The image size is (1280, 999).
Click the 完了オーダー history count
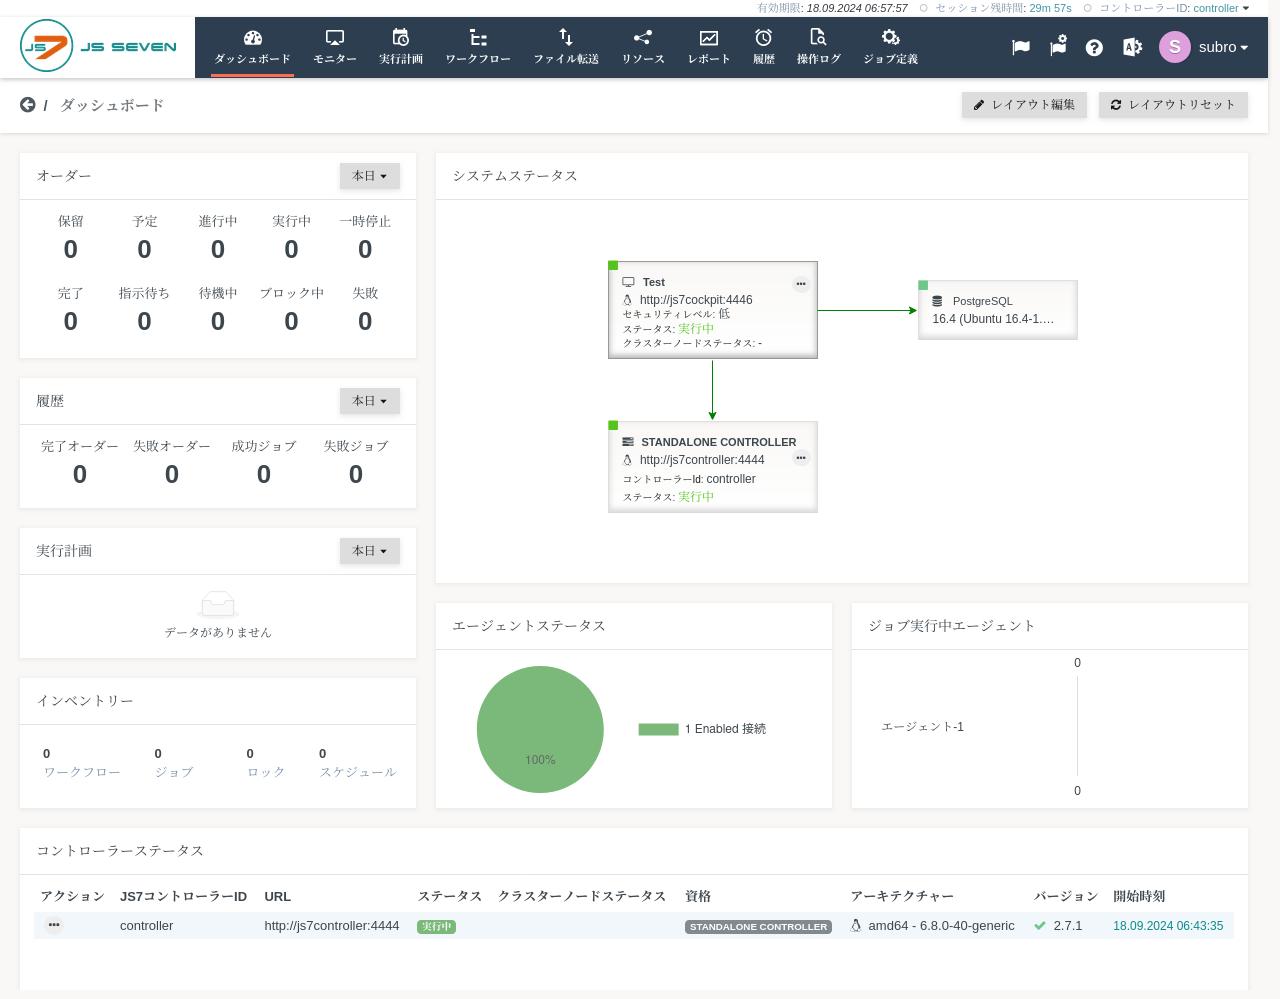[x=80, y=474]
